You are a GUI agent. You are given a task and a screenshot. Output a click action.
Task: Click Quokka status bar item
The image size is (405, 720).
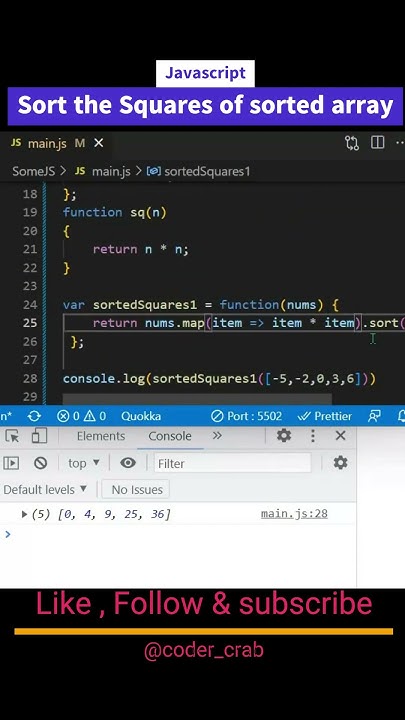(x=141, y=416)
